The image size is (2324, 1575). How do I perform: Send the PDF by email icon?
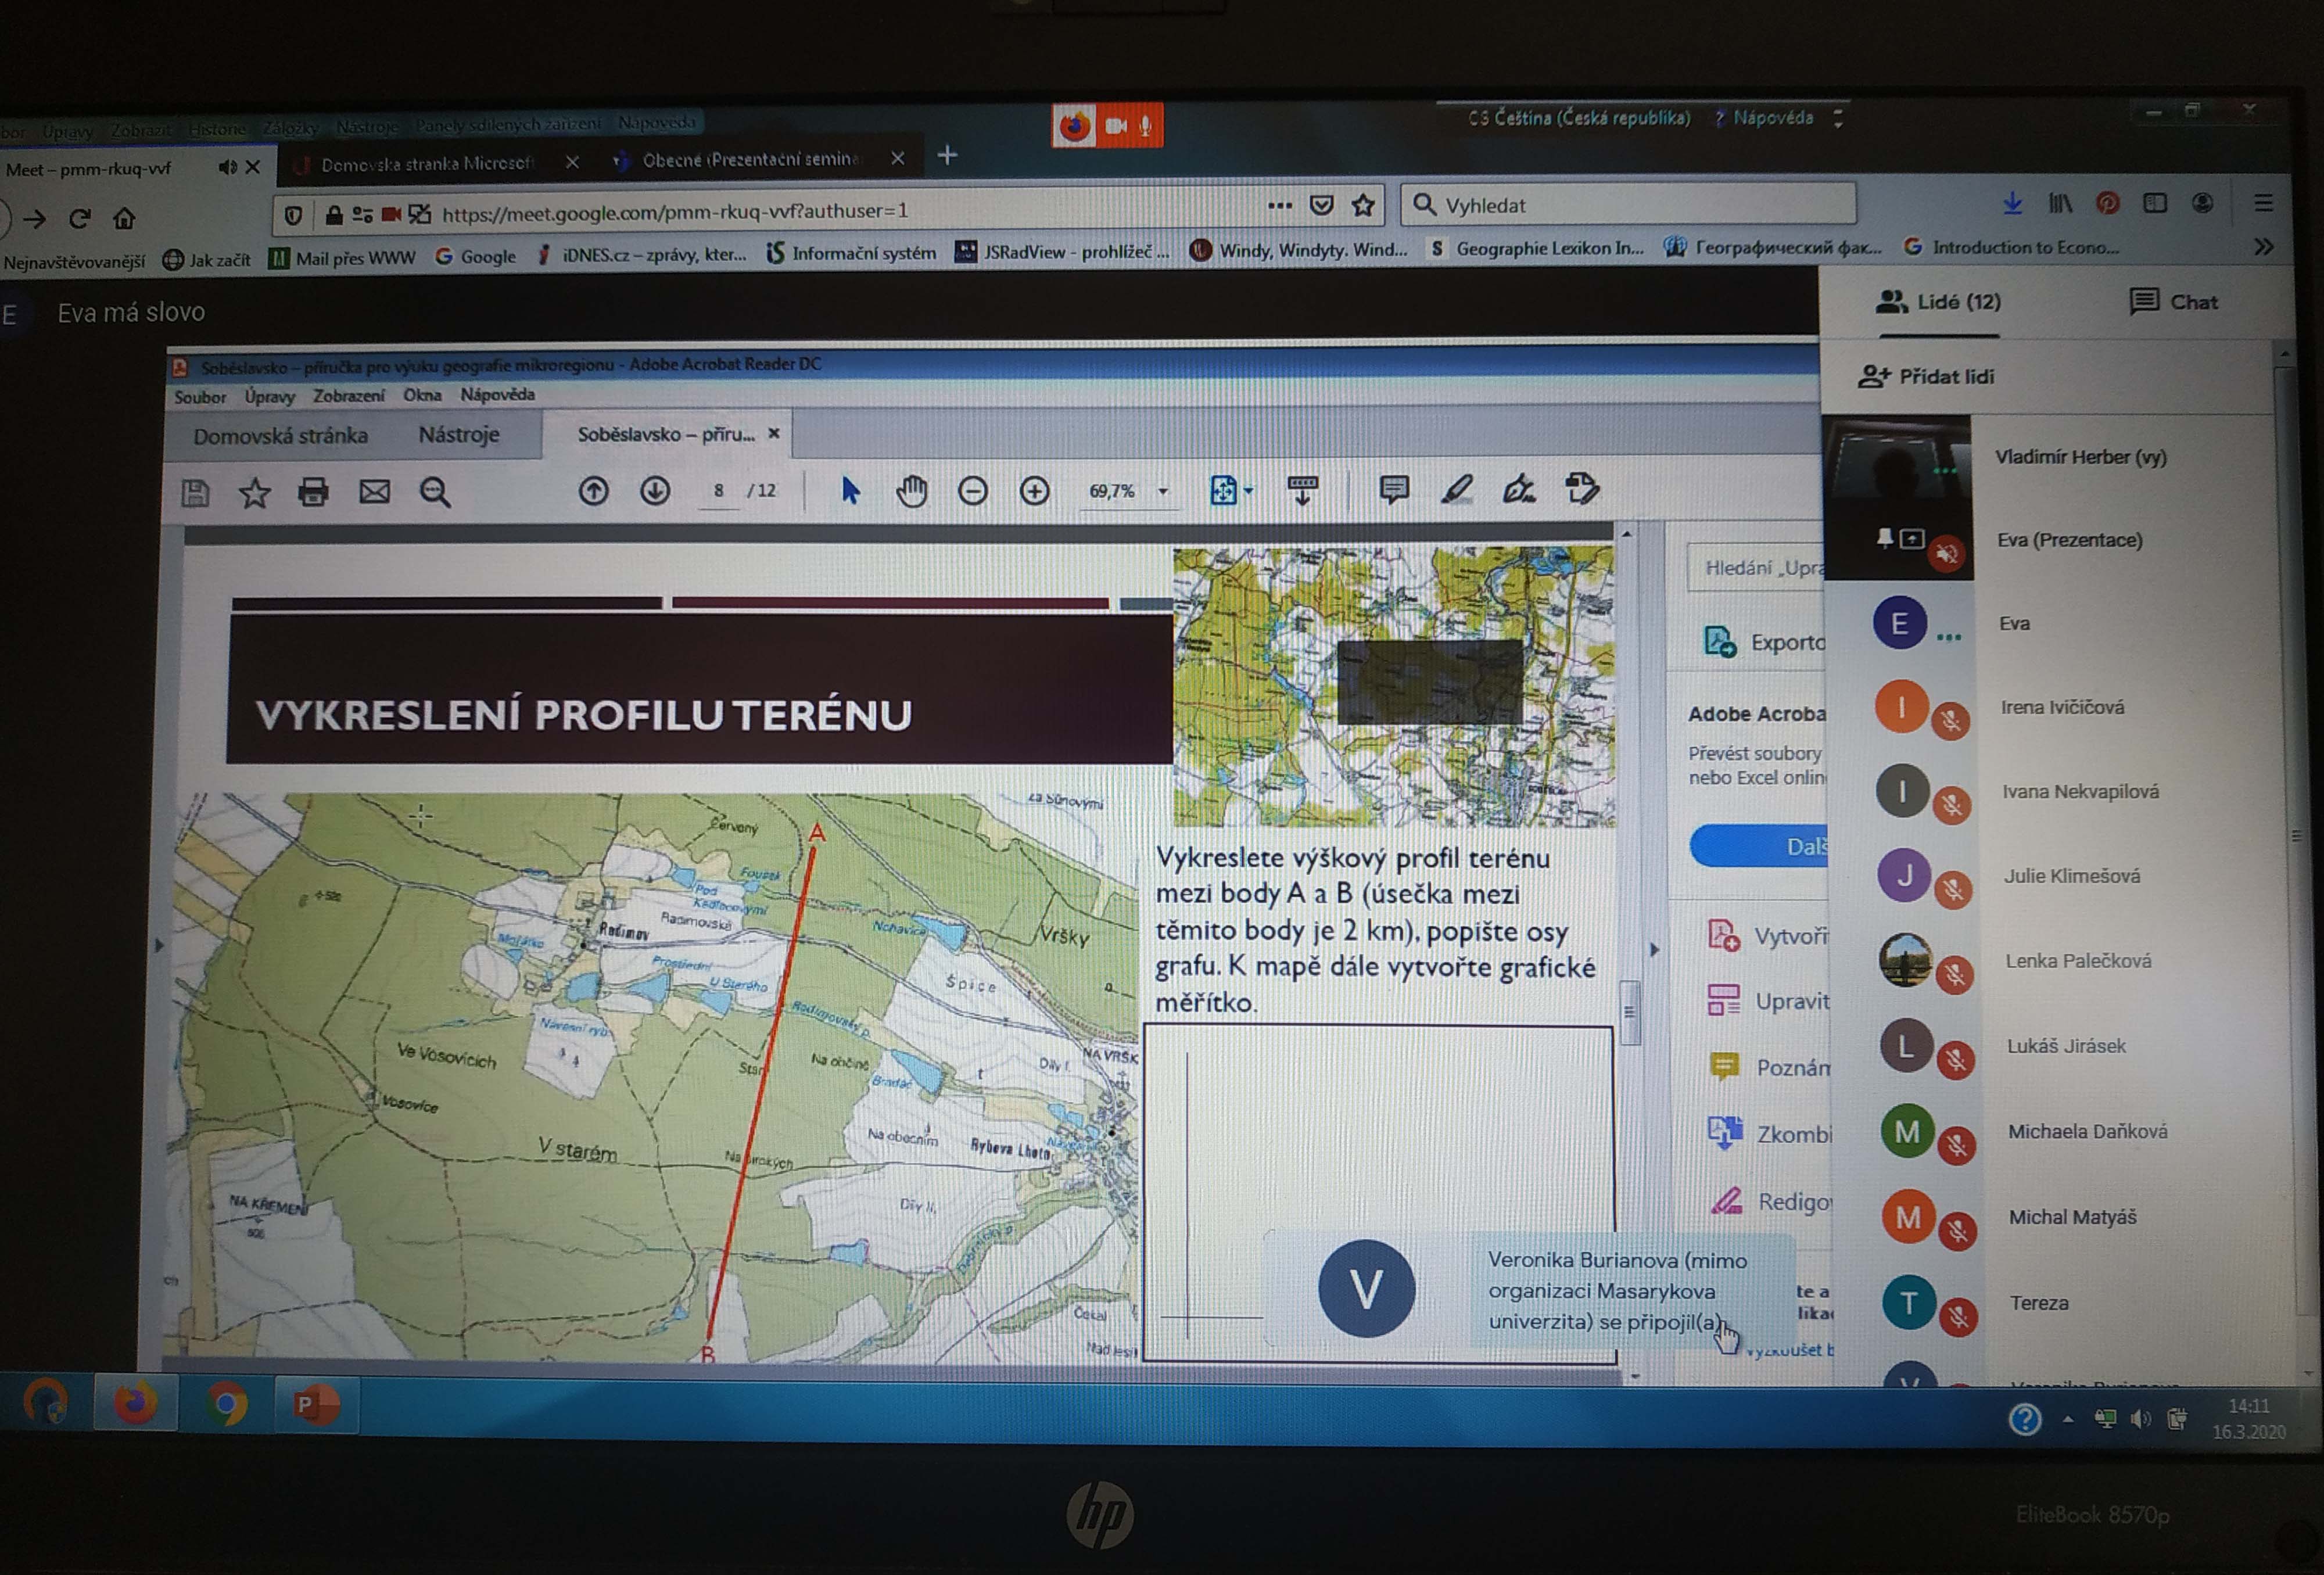point(374,491)
